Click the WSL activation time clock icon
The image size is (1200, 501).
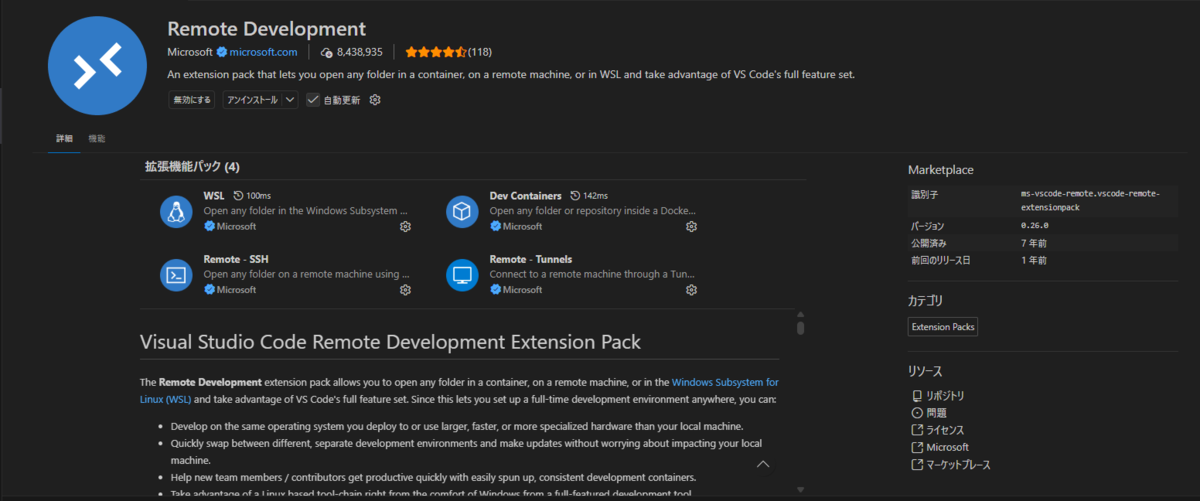pyautogui.click(x=238, y=196)
